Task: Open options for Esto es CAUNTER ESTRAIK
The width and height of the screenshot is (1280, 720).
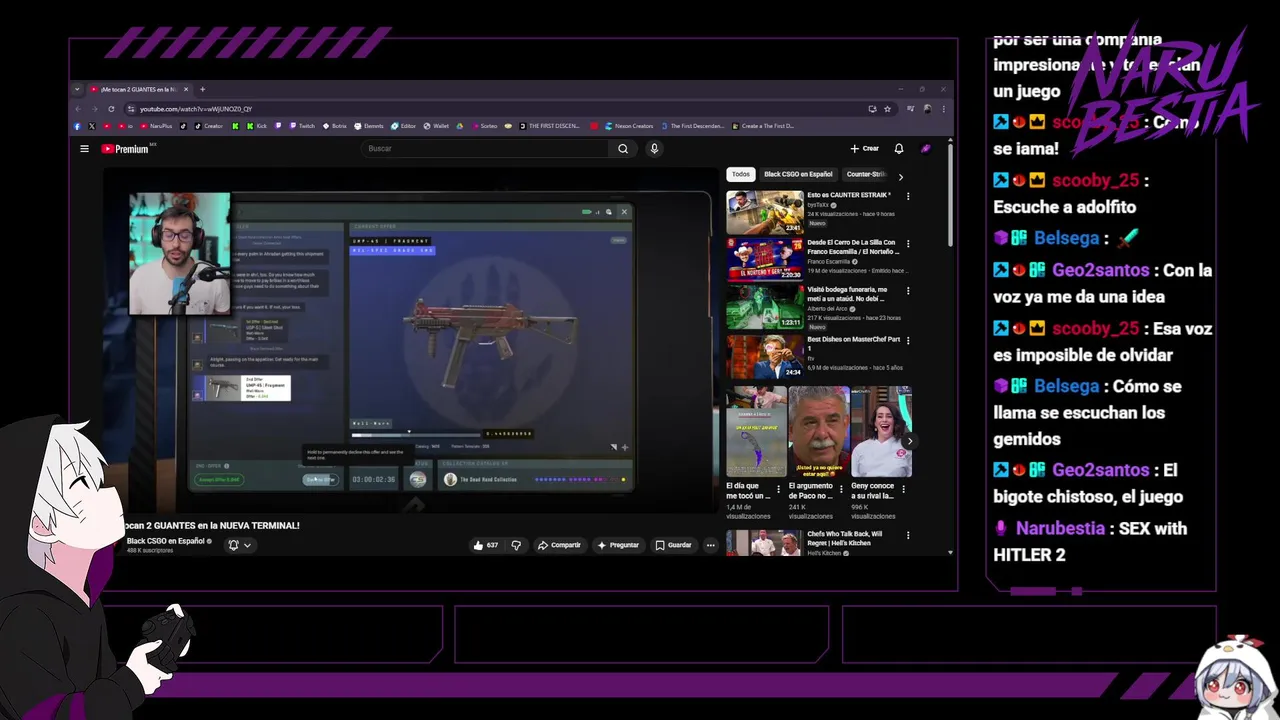Action: coord(908,196)
